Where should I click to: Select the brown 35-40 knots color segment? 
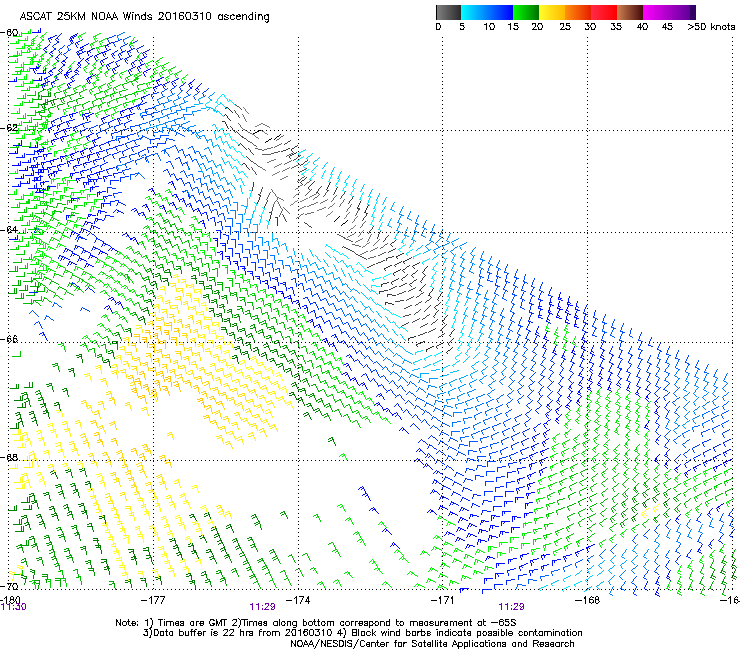click(x=630, y=12)
